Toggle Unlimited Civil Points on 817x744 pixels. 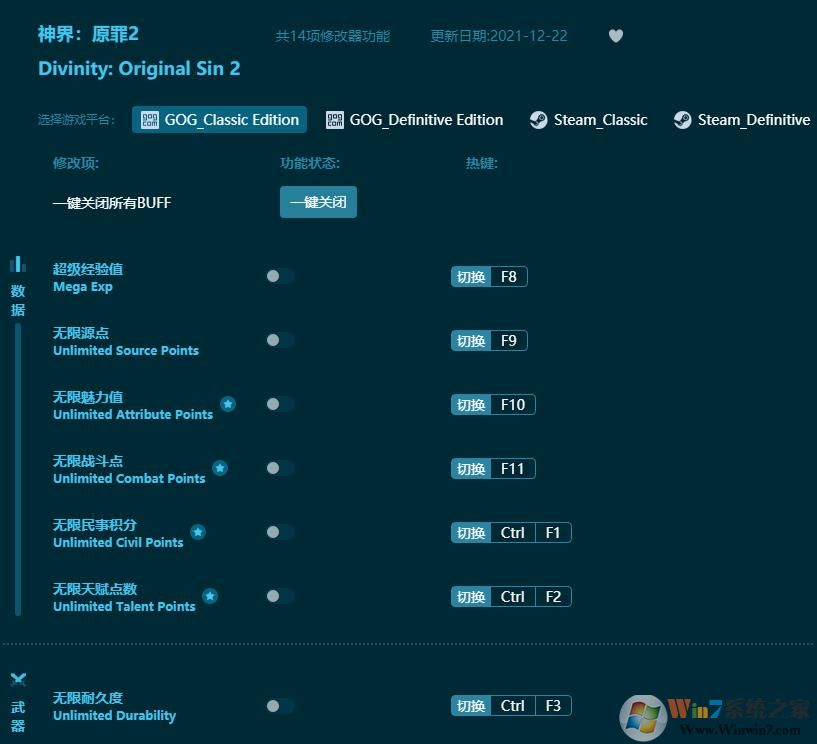[x=280, y=532]
